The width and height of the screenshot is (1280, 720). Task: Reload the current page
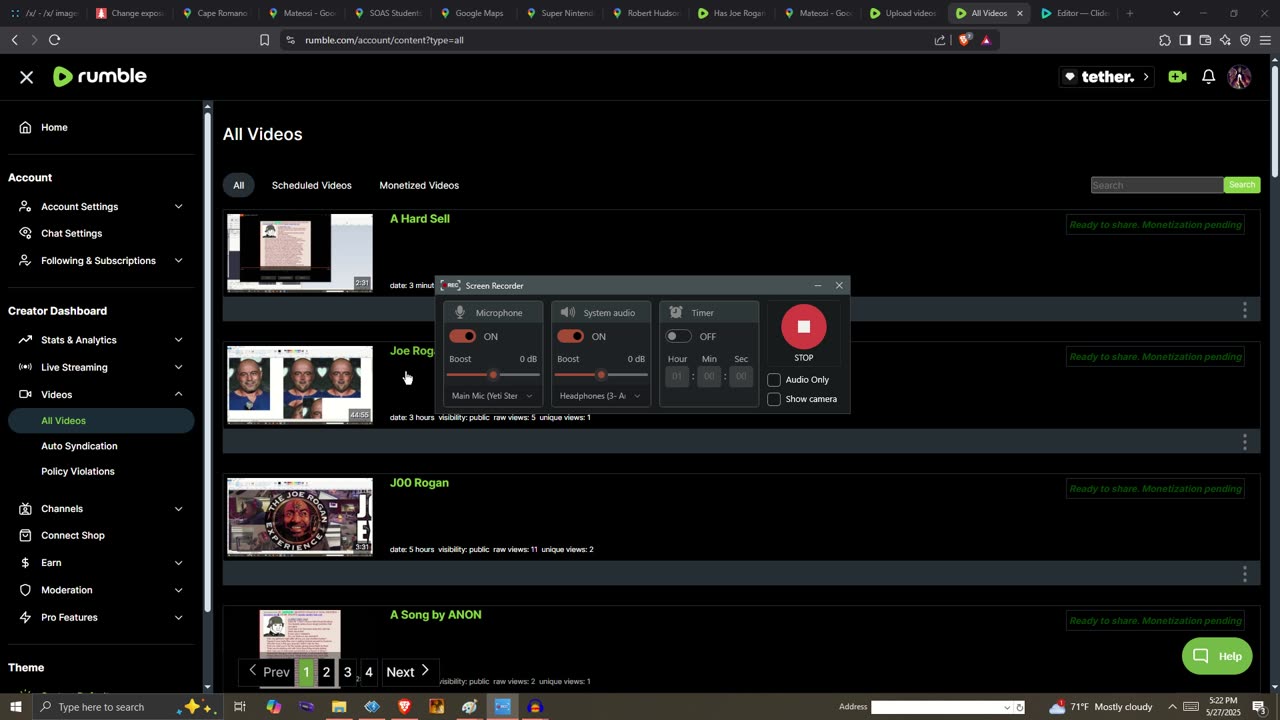click(54, 40)
